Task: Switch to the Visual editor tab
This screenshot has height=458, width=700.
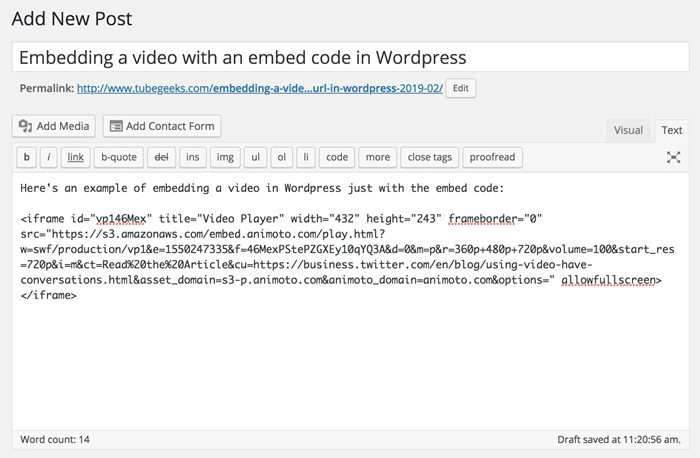Action: [628, 130]
